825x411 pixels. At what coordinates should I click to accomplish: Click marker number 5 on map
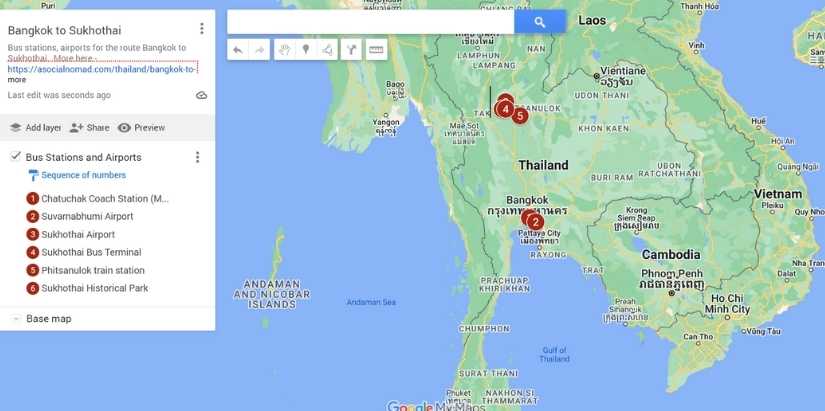[520, 116]
